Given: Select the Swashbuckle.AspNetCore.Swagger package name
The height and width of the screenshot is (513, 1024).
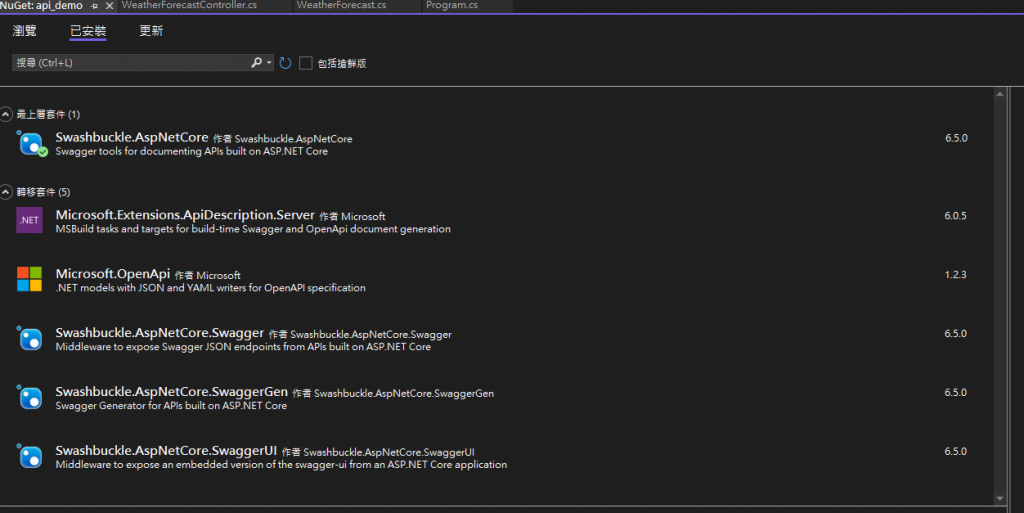Looking at the screenshot, I should [x=160, y=333].
